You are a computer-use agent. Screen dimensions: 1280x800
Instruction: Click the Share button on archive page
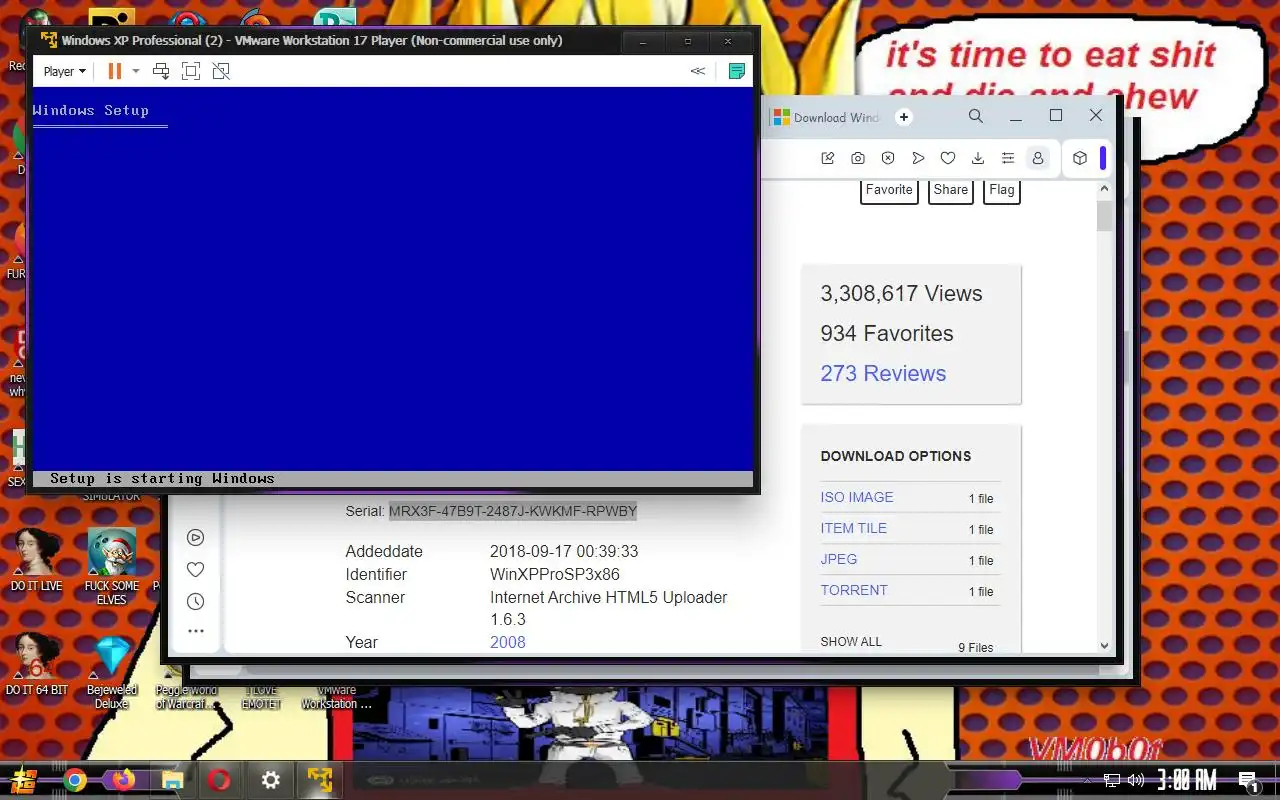[951, 189]
